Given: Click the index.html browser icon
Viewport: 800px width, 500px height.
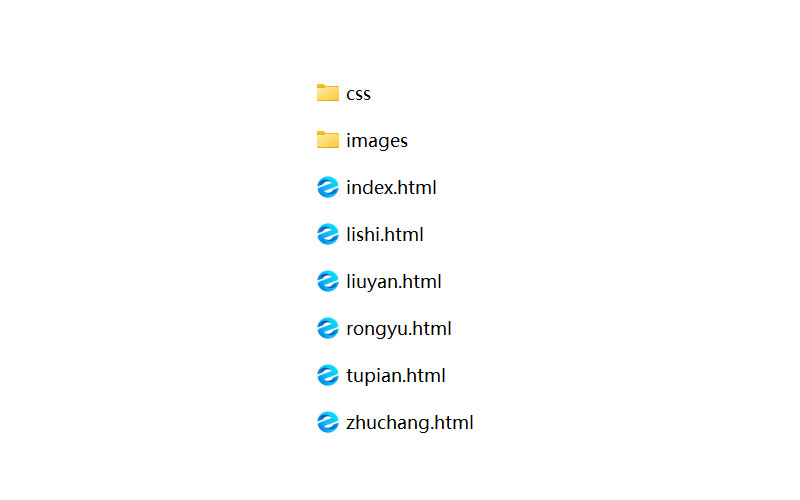Looking at the screenshot, I should tap(328, 187).
